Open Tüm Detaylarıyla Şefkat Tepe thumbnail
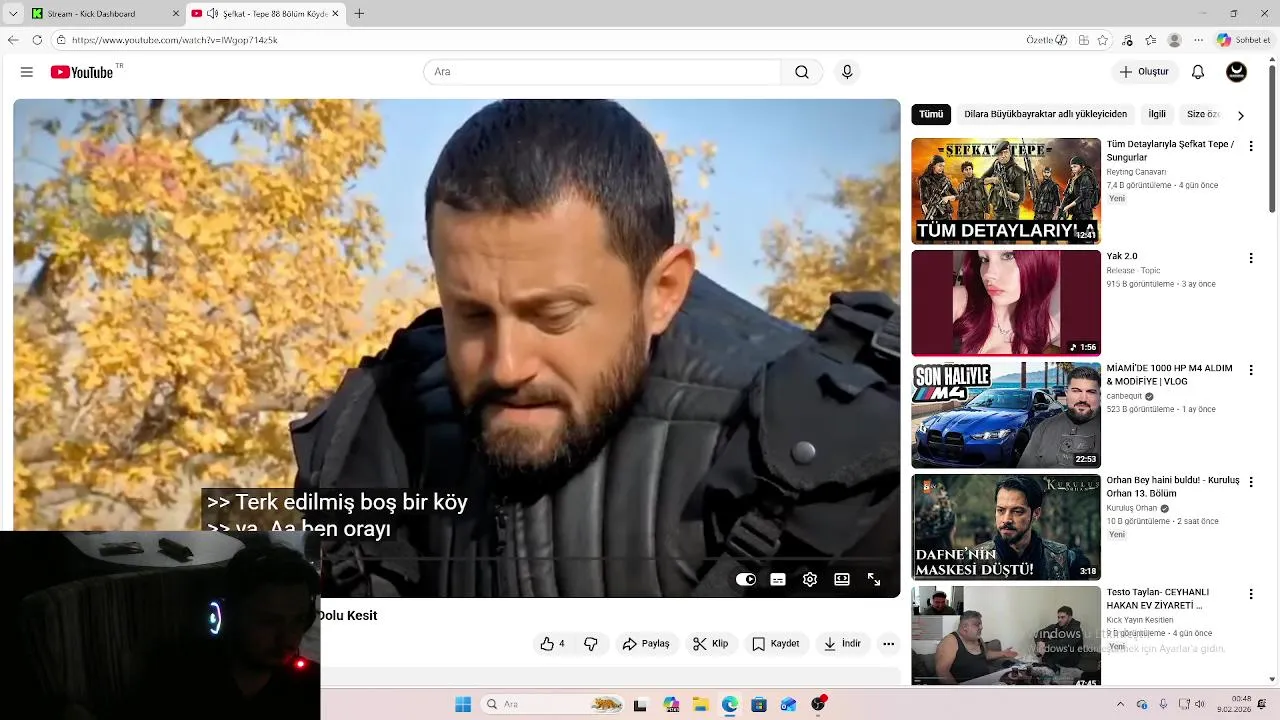 [1006, 191]
